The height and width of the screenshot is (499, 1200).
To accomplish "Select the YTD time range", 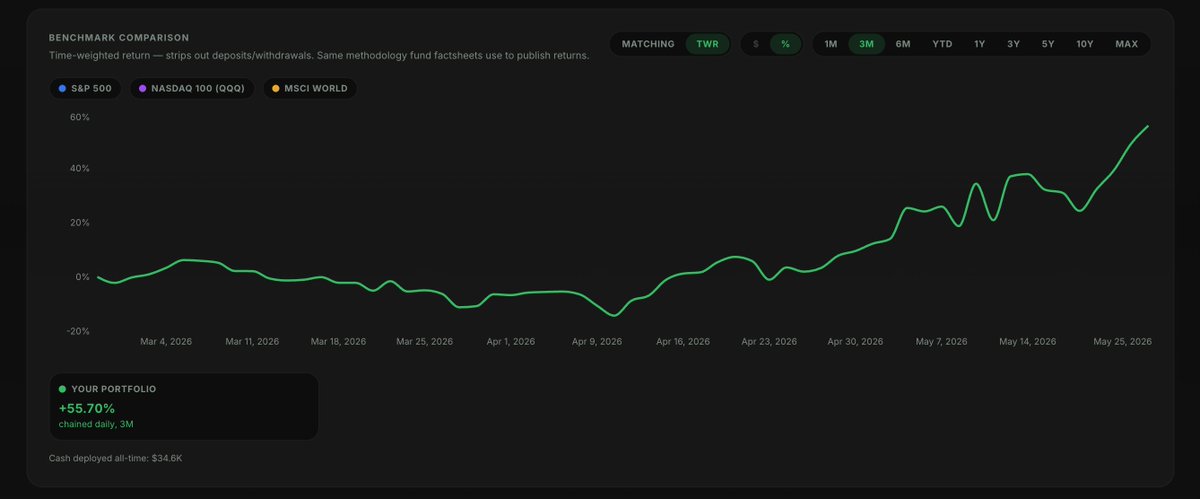I will point(942,44).
